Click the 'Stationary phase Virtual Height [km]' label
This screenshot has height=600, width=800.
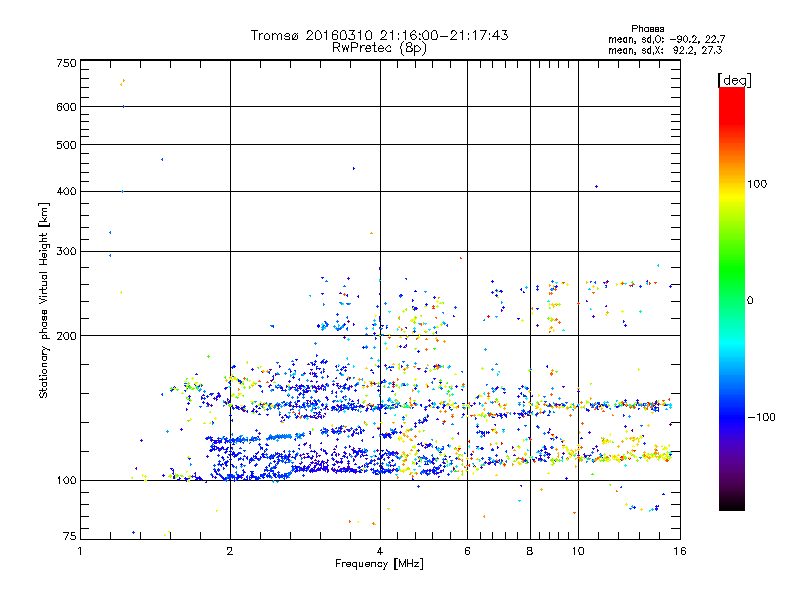pos(44,300)
